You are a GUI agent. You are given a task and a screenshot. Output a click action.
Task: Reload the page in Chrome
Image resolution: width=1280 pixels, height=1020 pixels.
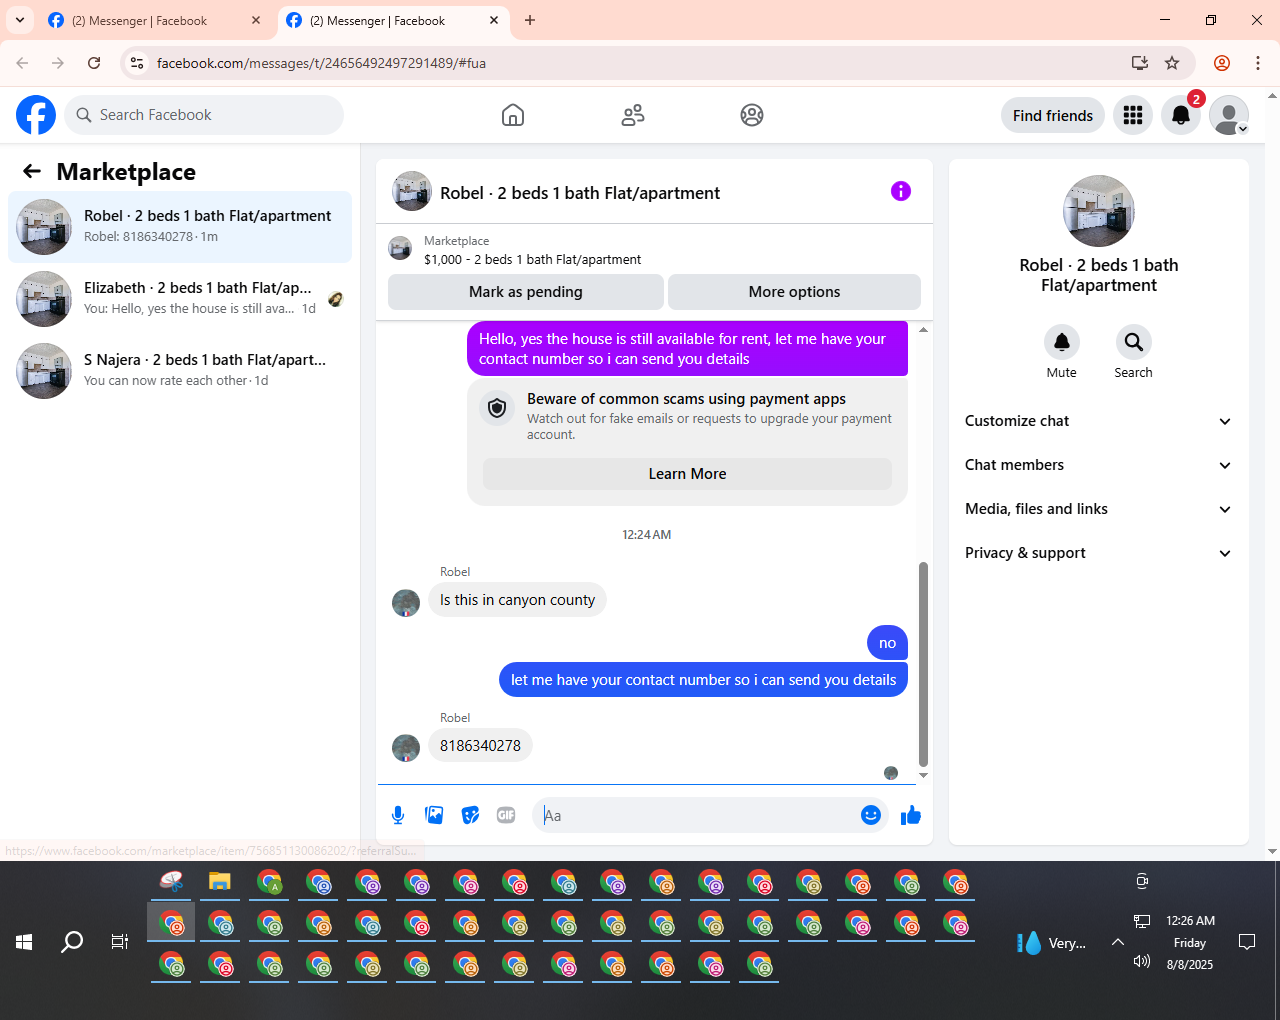[x=94, y=63]
